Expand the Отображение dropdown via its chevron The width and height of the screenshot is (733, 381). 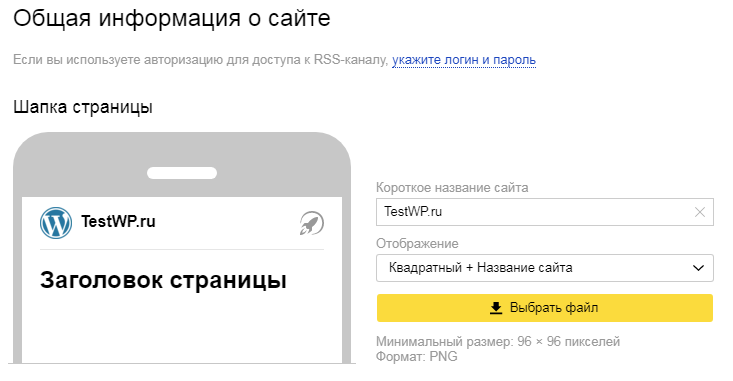pos(698,268)
